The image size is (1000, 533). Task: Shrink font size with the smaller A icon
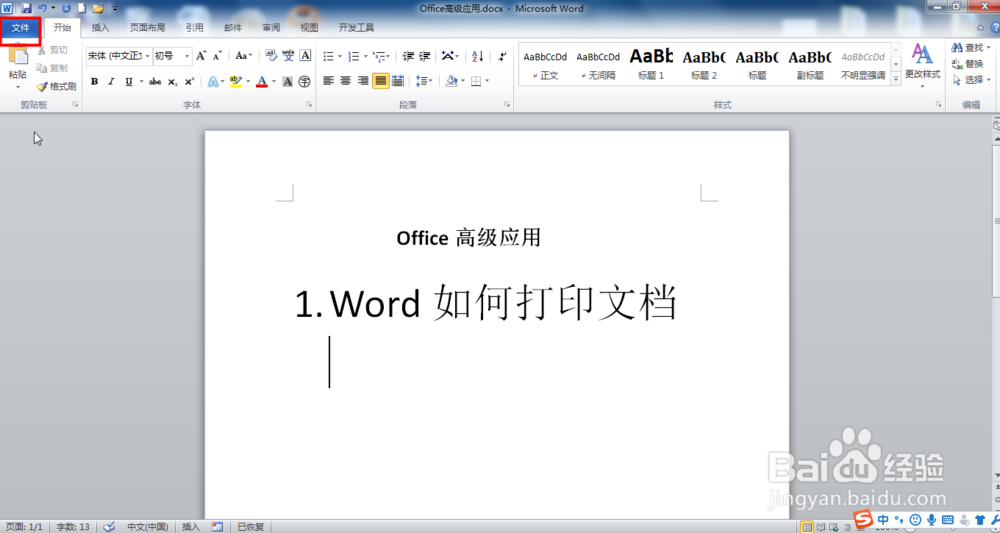(x=217, y=56)
